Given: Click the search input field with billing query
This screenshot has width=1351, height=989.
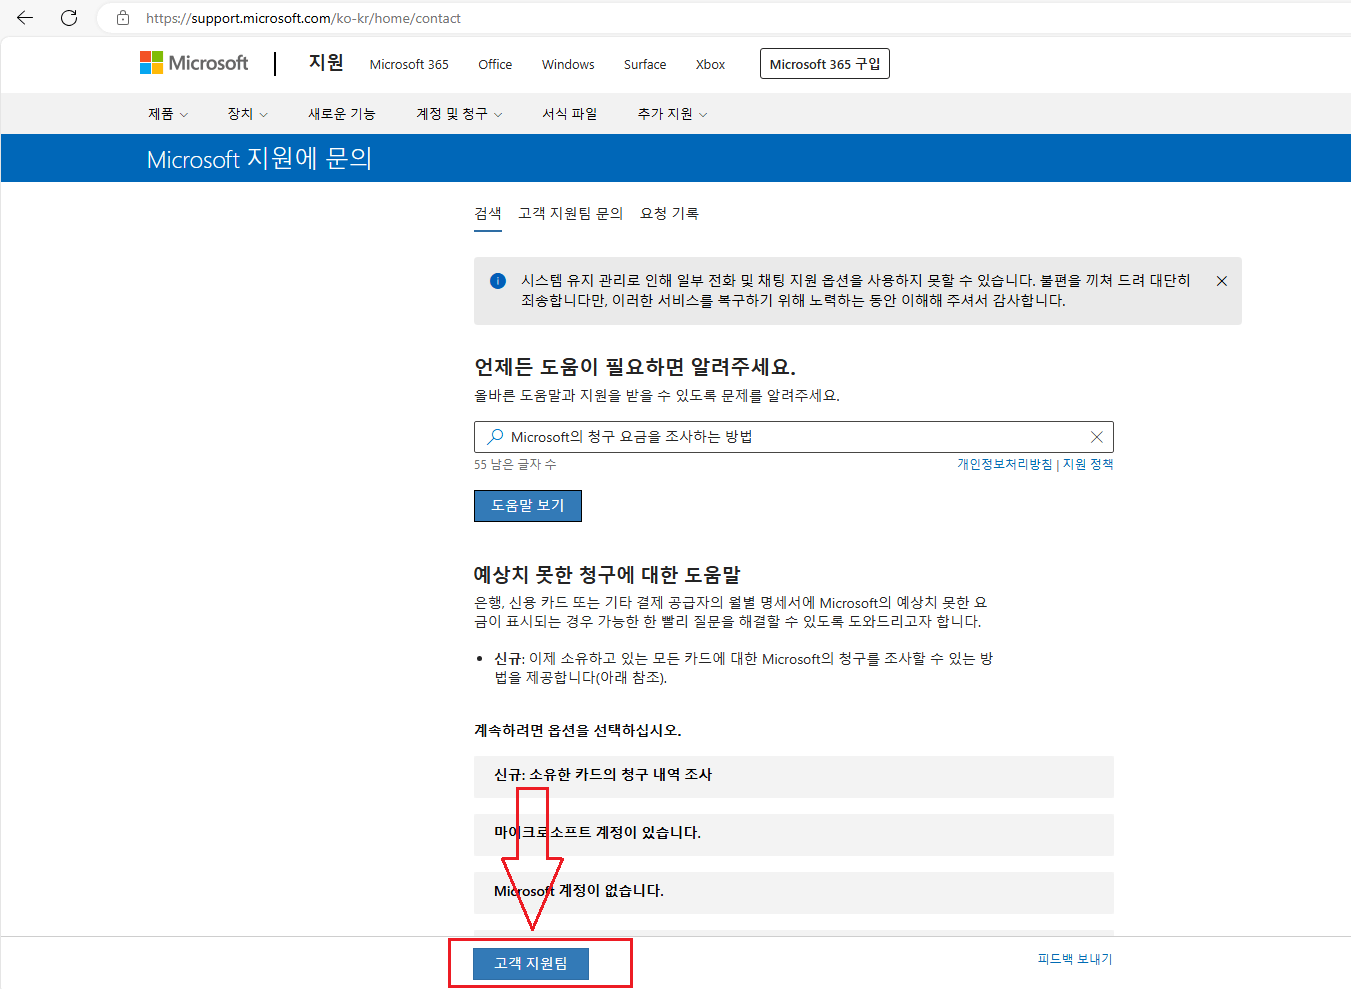Looking at the screenshot, I should [794, 437].
